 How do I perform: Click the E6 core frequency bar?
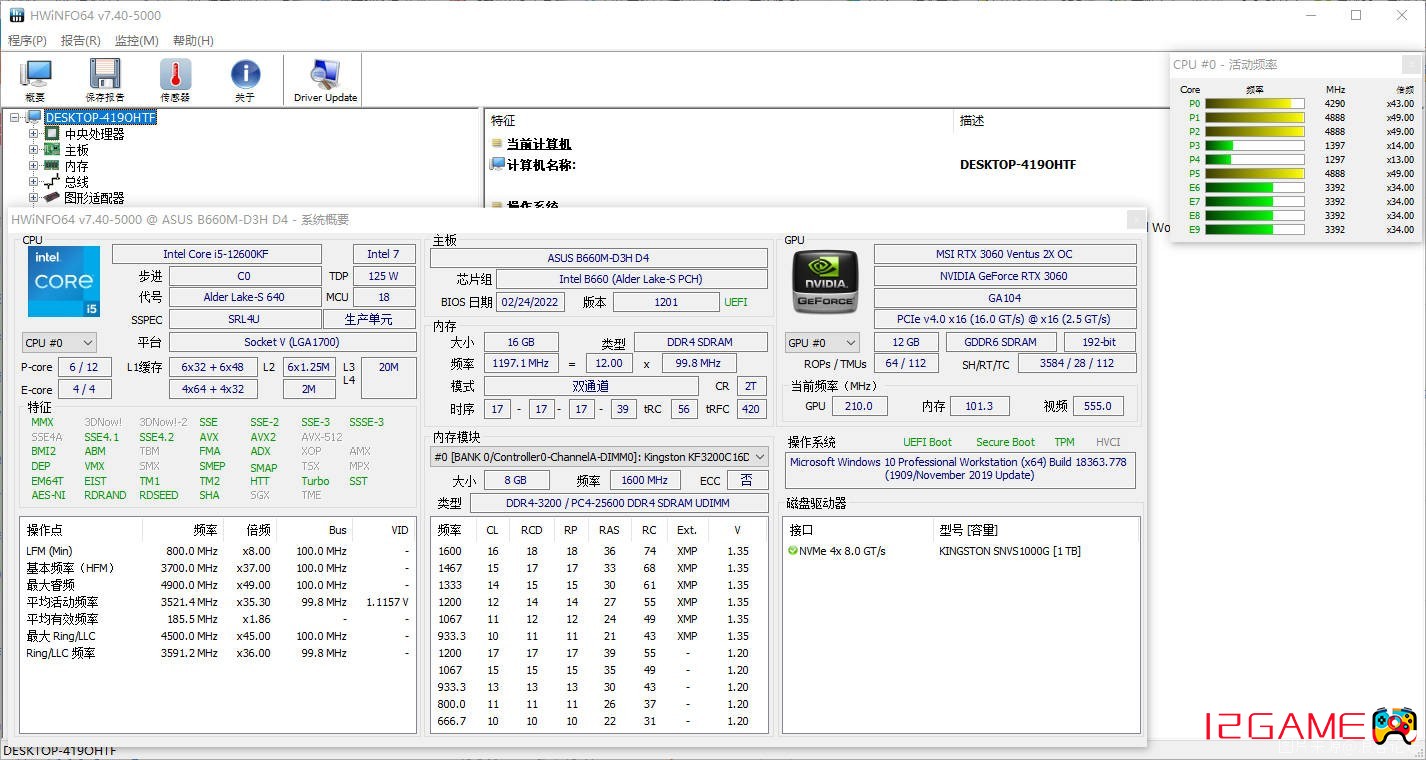(x=1255, y=187)
